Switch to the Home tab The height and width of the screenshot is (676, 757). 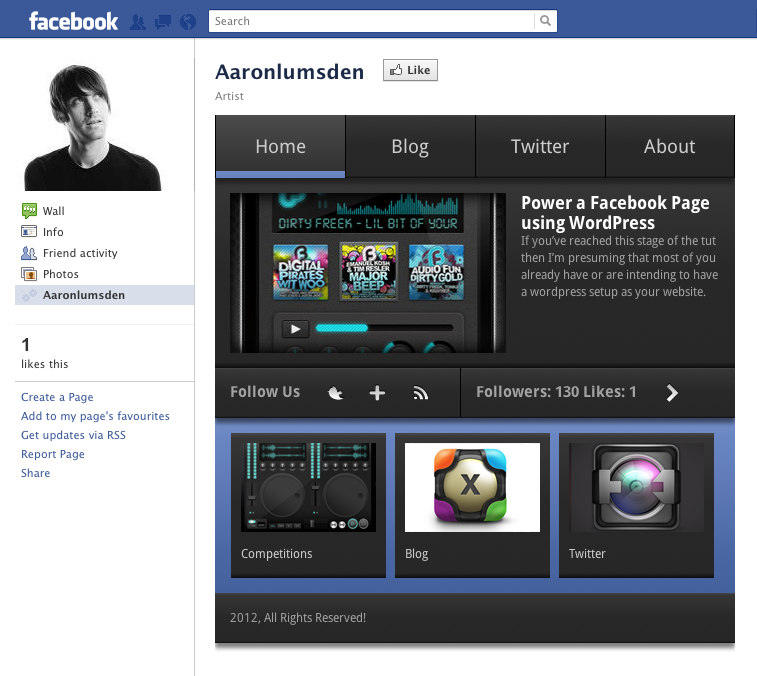pyautogui.click(x=280, y=146)
